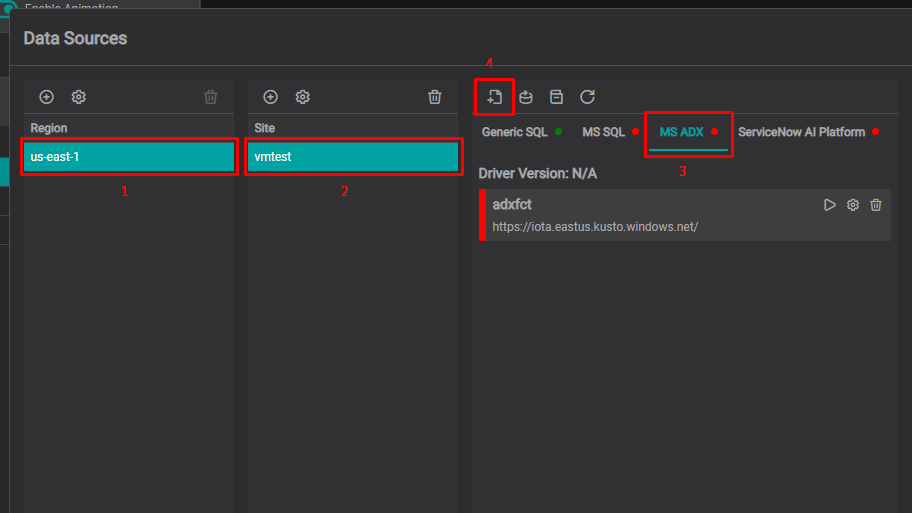
Task: Delete site using Site panel trash icon
Action: point(435,97)
